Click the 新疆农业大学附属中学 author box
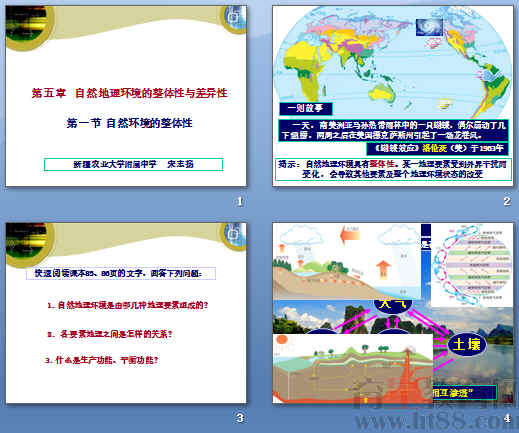This screenshot has height=433, width=519. 133,164
